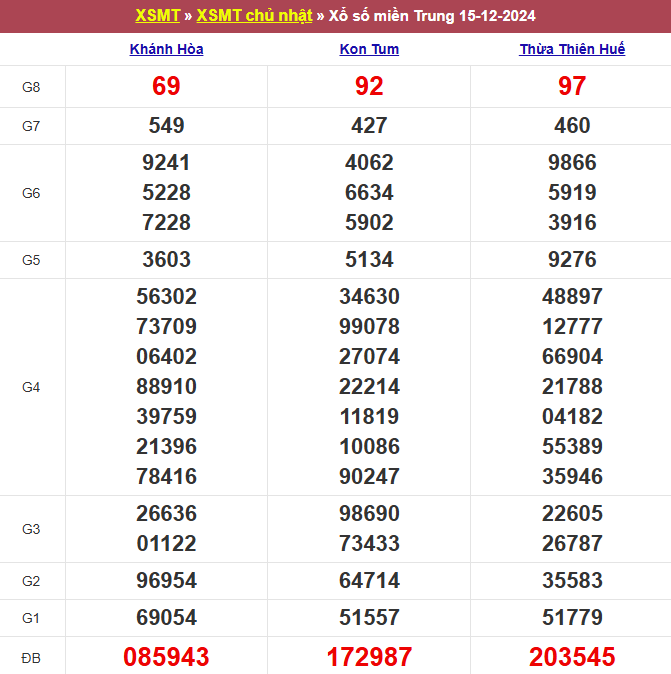671x674 pixels.
Task: Select Kon Tum G1 number 51557
Action: (369, 618)
